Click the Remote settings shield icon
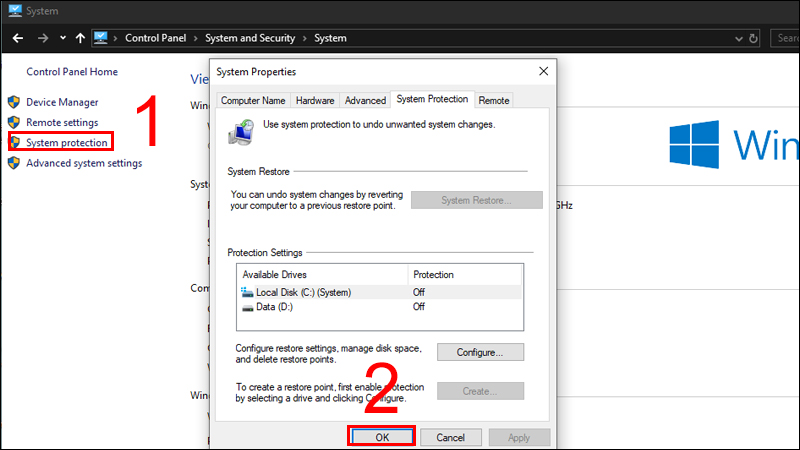 point(14,122)
